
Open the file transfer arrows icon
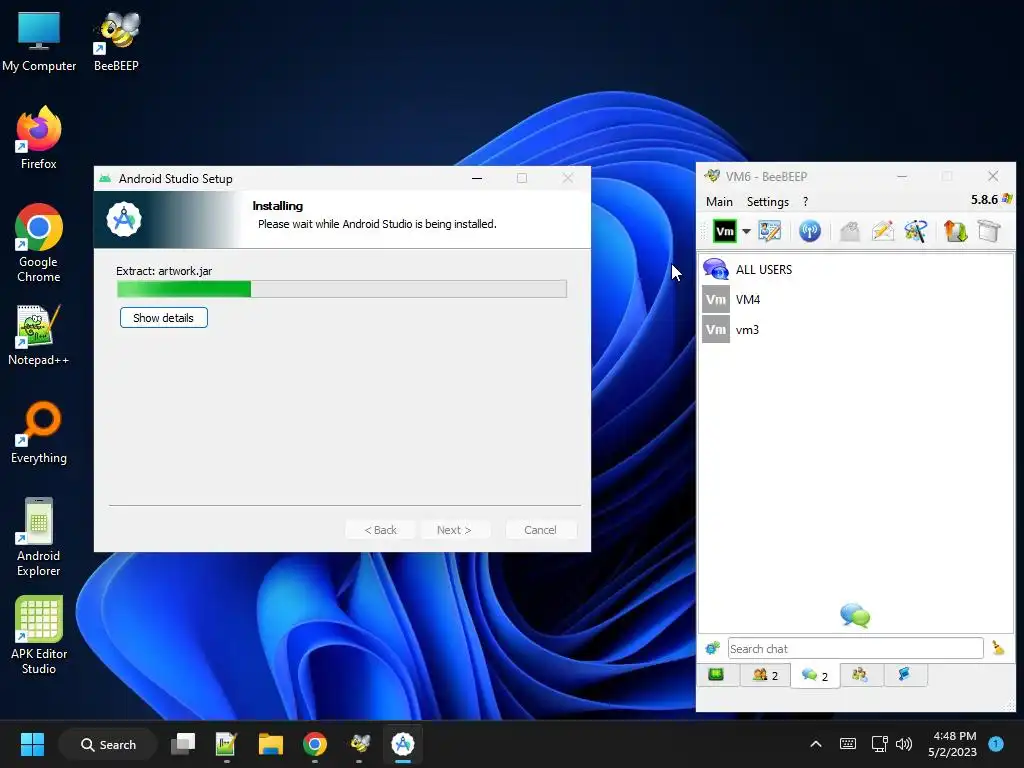[955, 231]
